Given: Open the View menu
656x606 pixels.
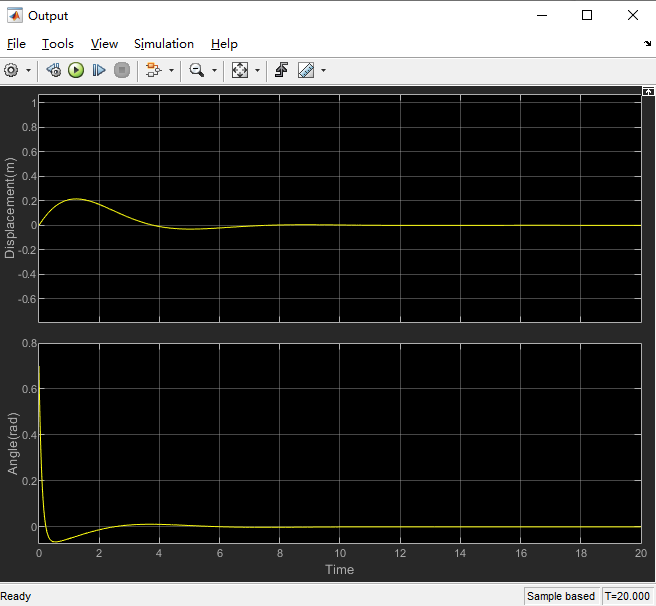Looking at the screenshot, I should [x=104, y=44].
